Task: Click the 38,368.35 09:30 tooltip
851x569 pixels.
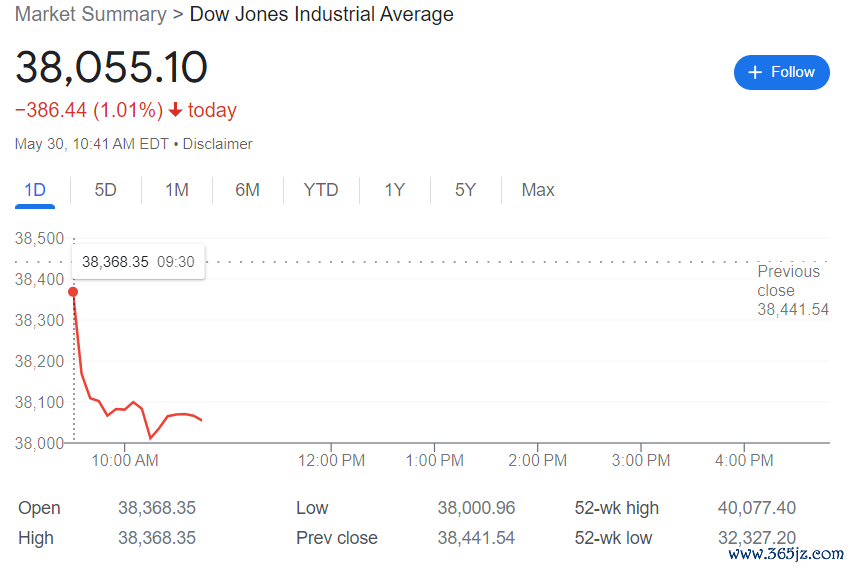Action: click(x=138, y=262)
